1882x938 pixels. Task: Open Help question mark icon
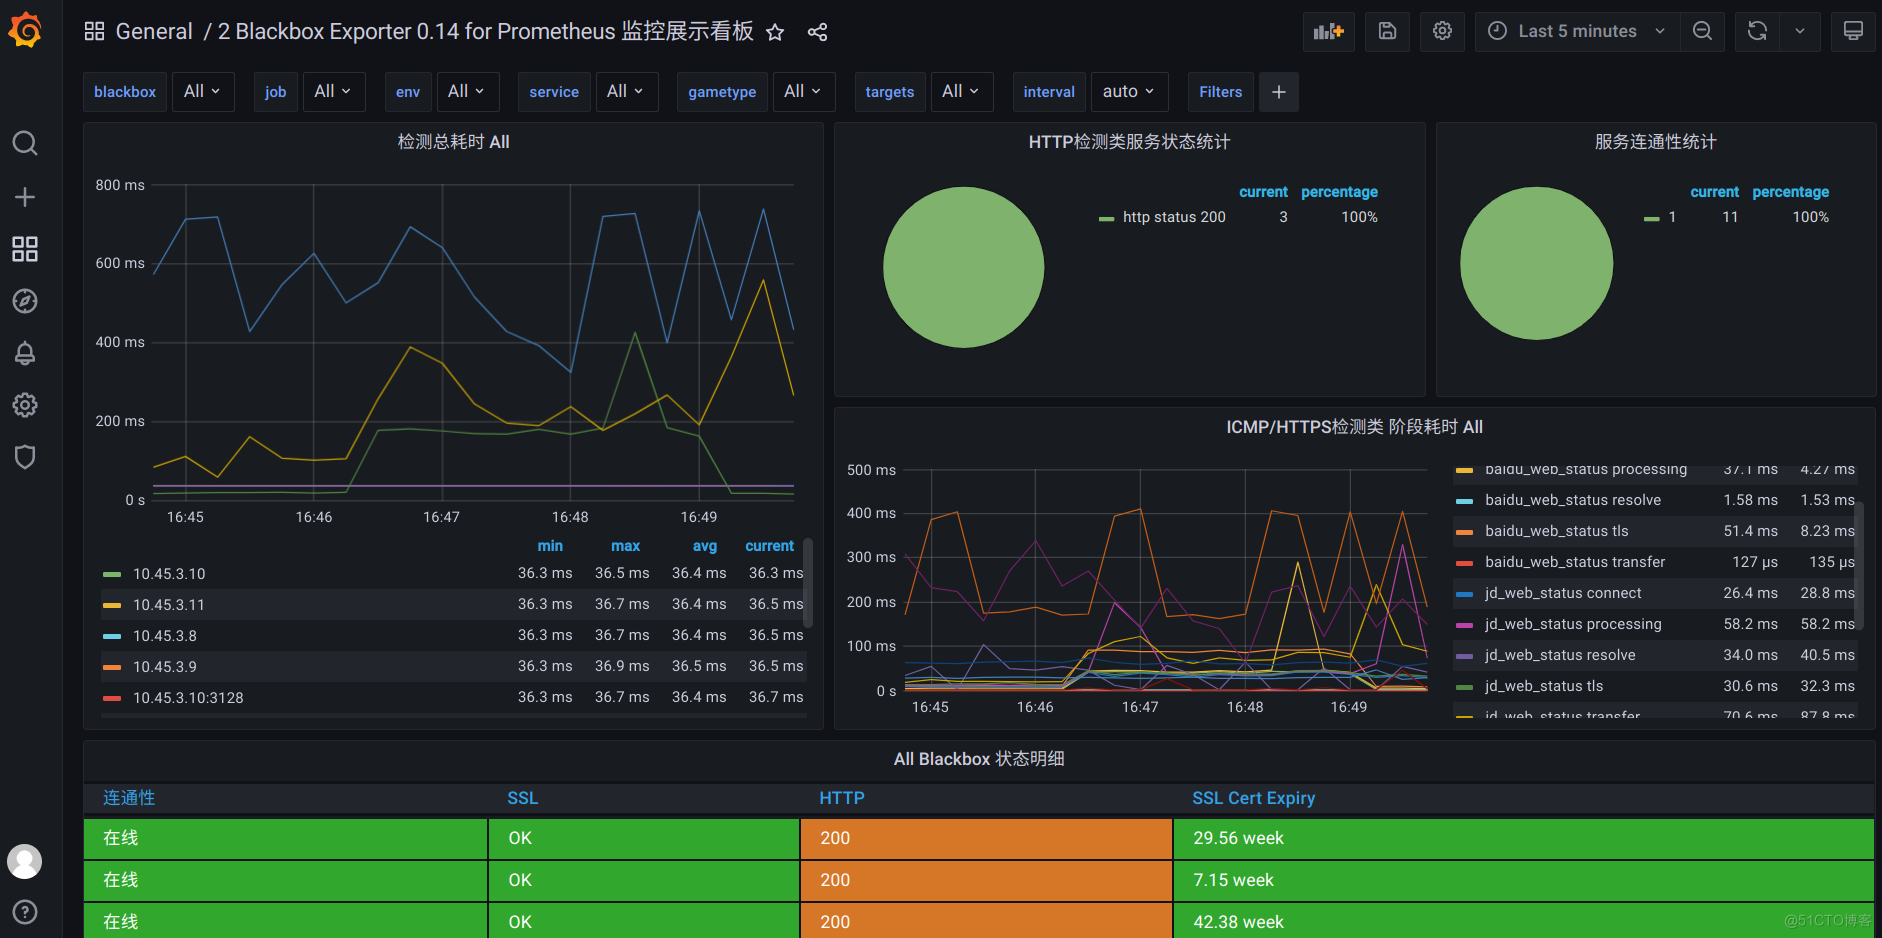pyautogui.click(x=25, y=912)
